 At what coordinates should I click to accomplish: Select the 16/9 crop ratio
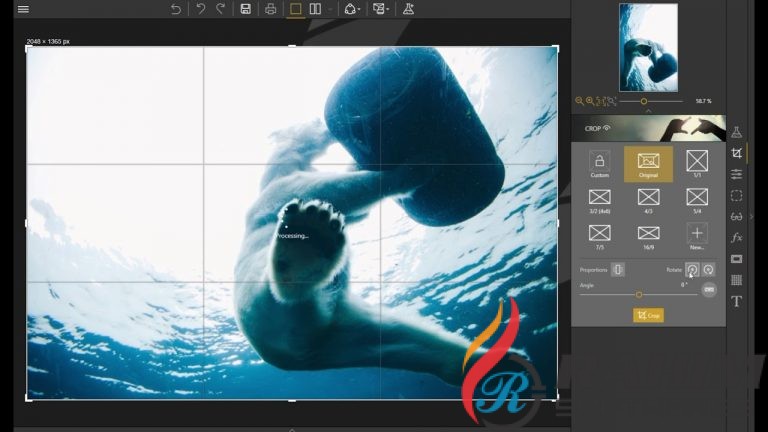(648, 237)
